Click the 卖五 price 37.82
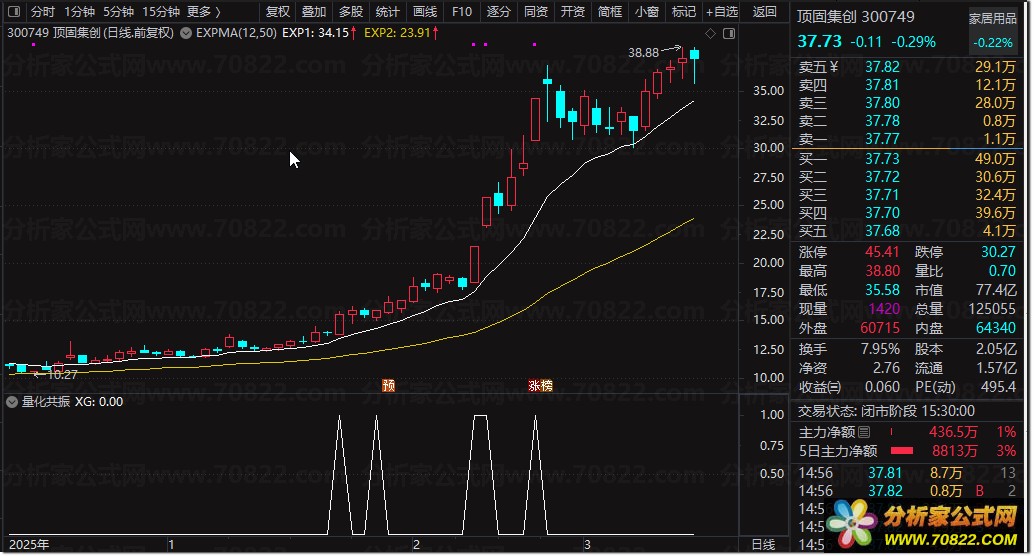Image resolution: width=1034 pixels, height=556 pixels. coord(882,67)
